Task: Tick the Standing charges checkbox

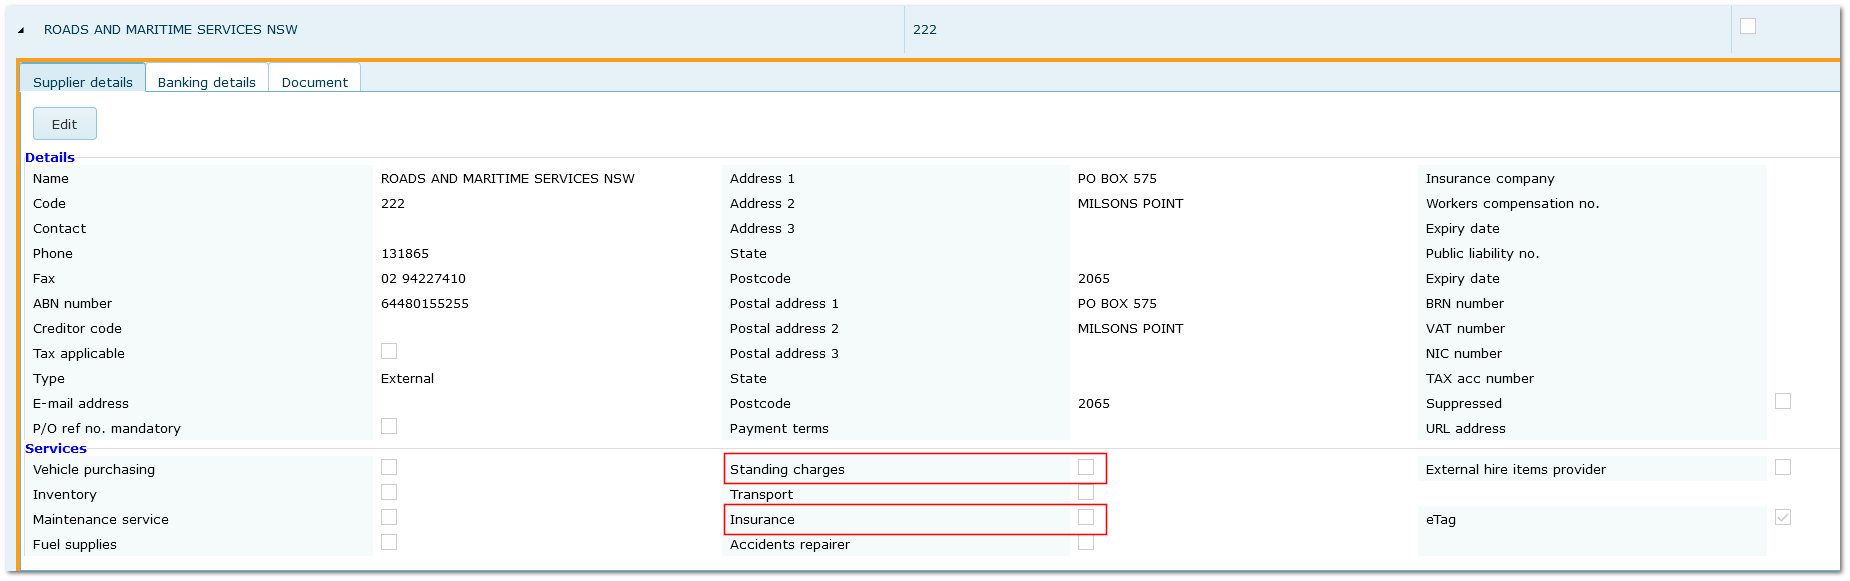Action: click(x=1086, y=467)
